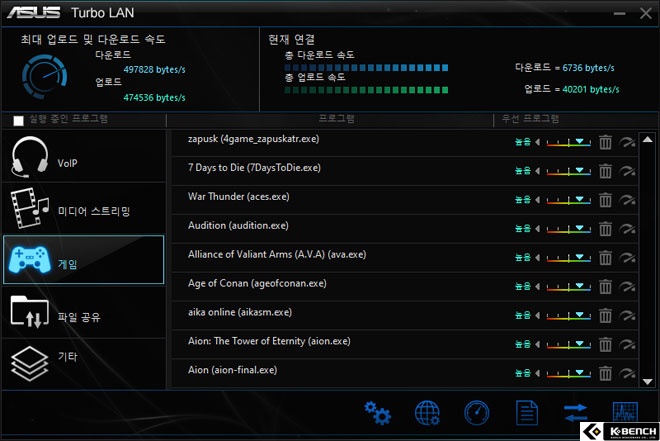Select the 미디어 스트리밍 category
Screen dimensions: 660x441
[84, 209]
